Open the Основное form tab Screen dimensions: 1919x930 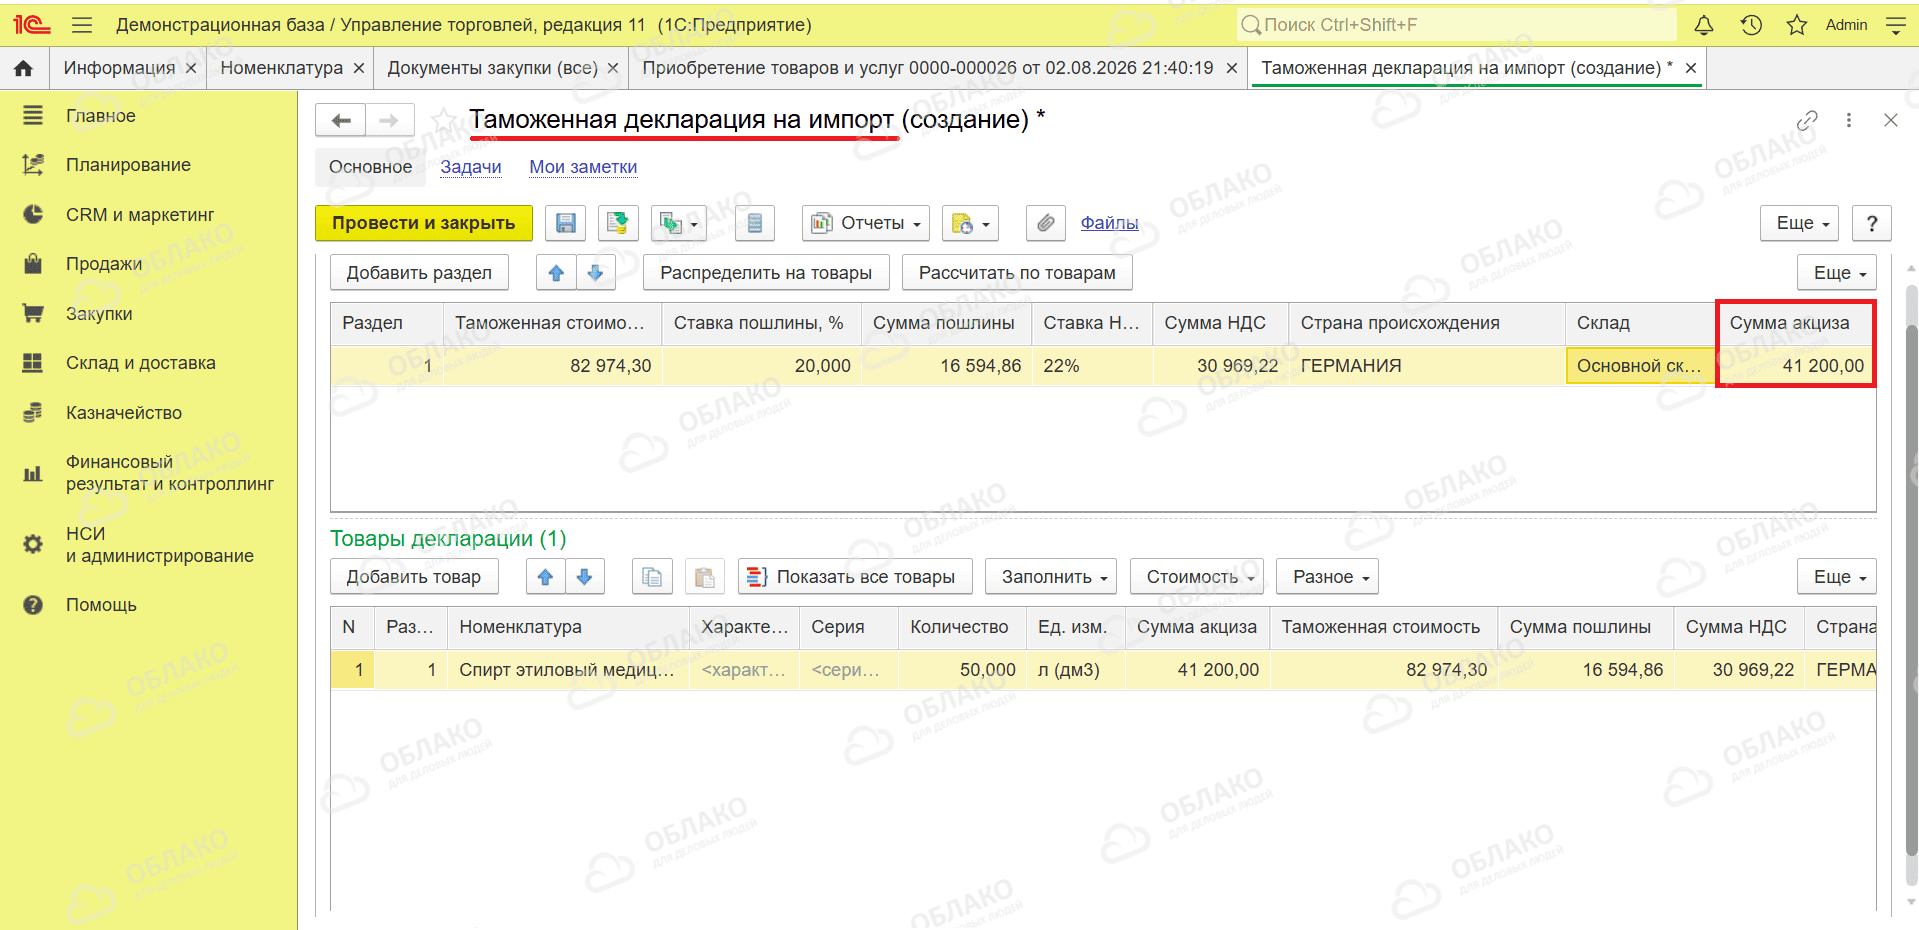coord(371,167)
